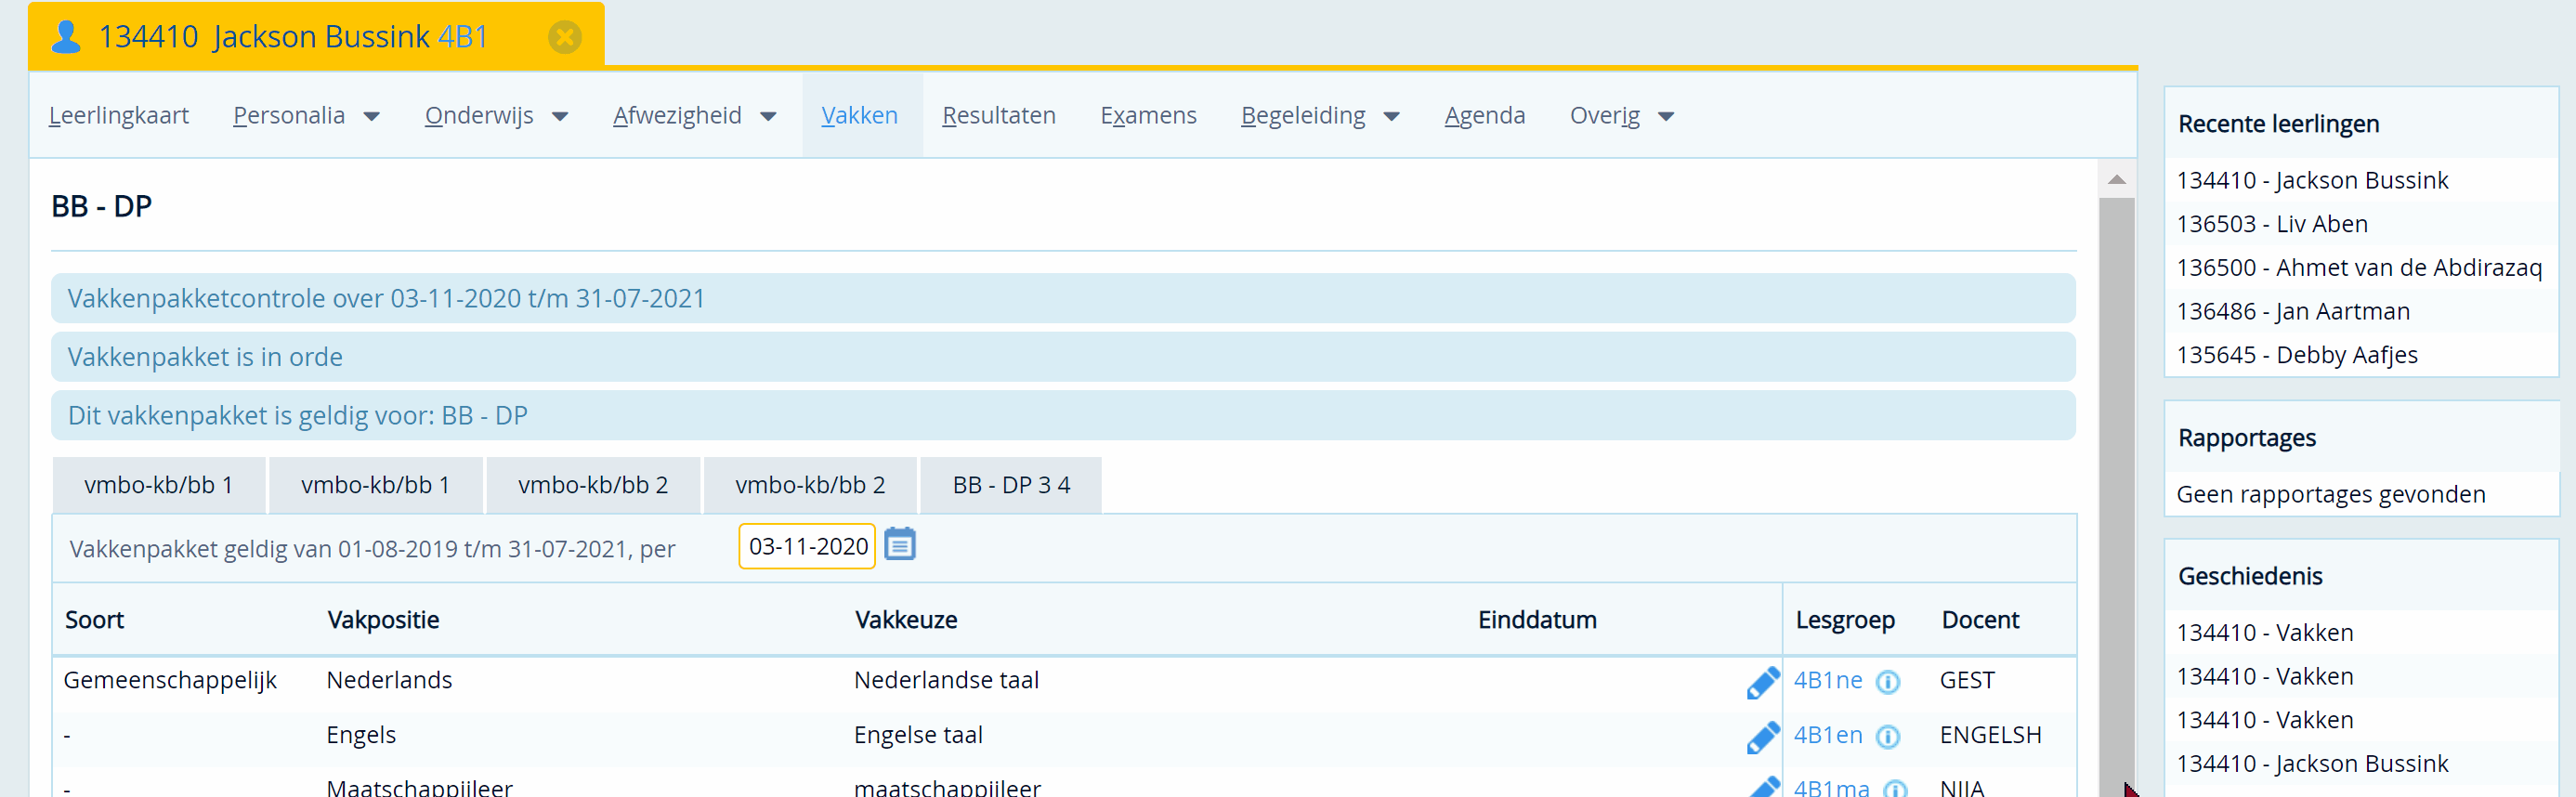Select the Vakken tab
The image size is (2576, 797).
coord(860,116)
